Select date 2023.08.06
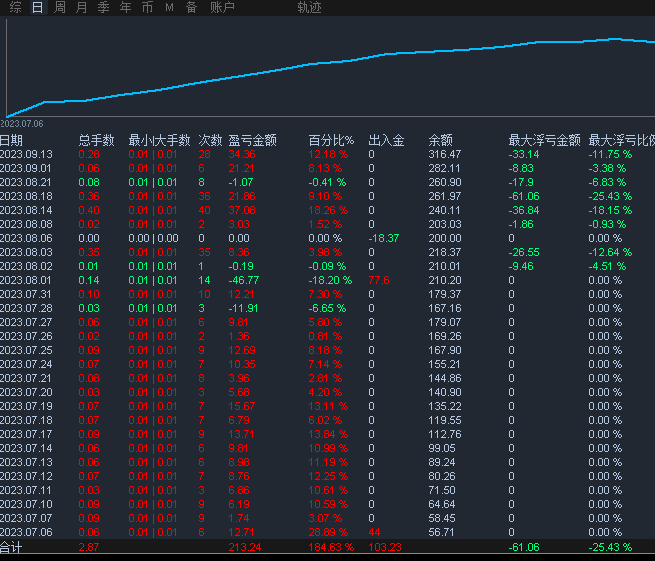Viewport: 655px width, 561px height. tap(26, 239)
